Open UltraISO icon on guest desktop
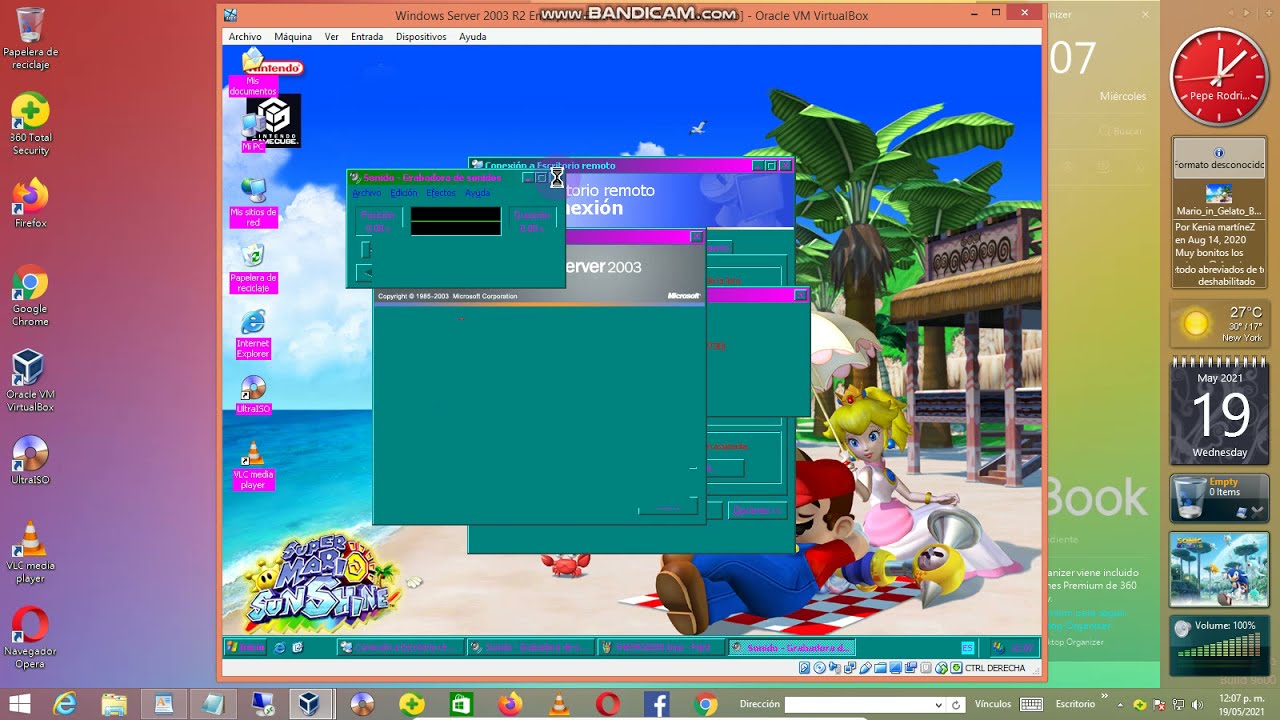 (253, 394)
